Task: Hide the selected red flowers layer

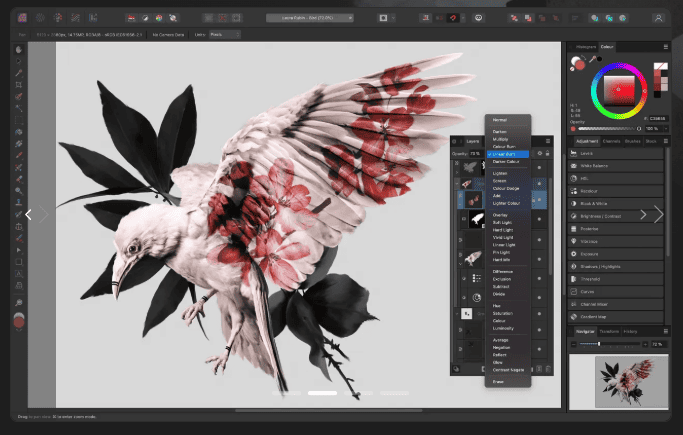Action: (539, 199)
